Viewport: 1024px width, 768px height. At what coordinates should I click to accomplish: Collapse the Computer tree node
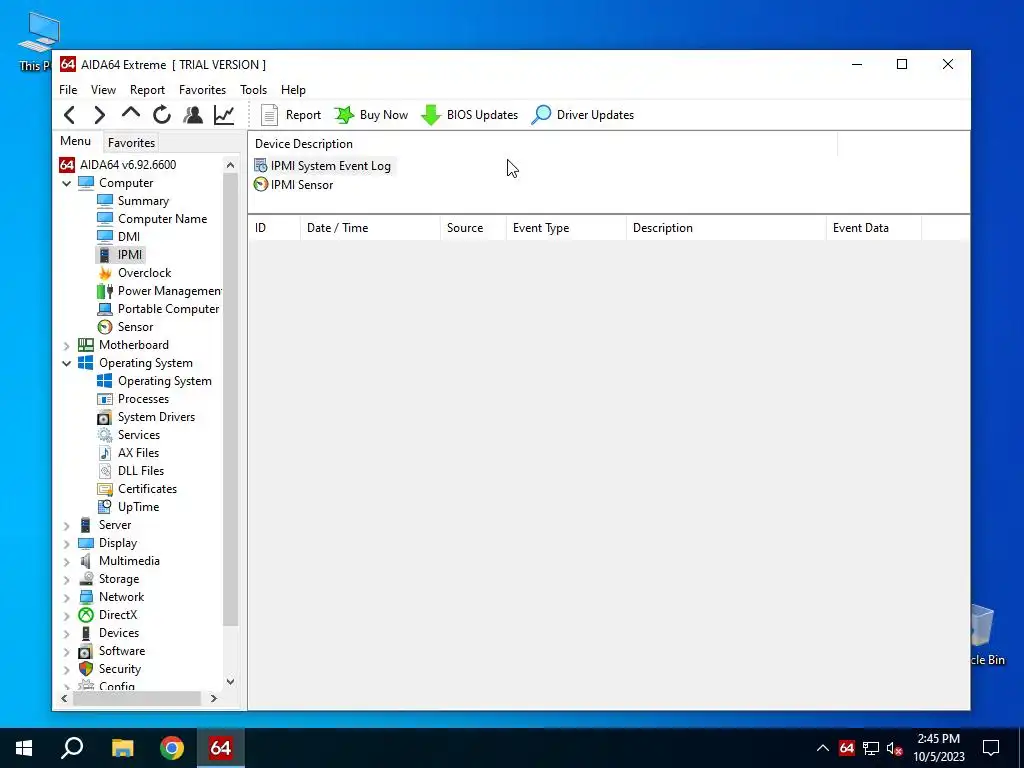coord(67,184)
